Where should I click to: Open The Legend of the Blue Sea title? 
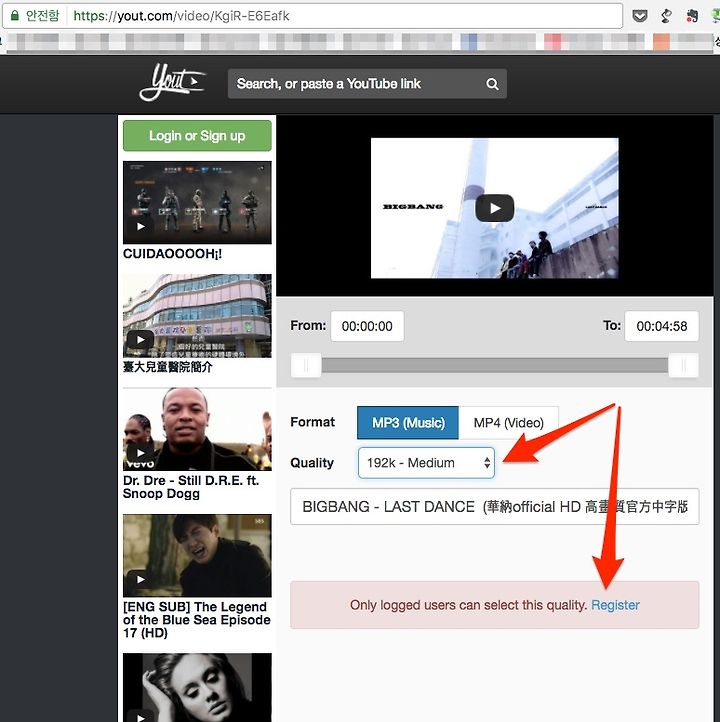coord(197,620)
